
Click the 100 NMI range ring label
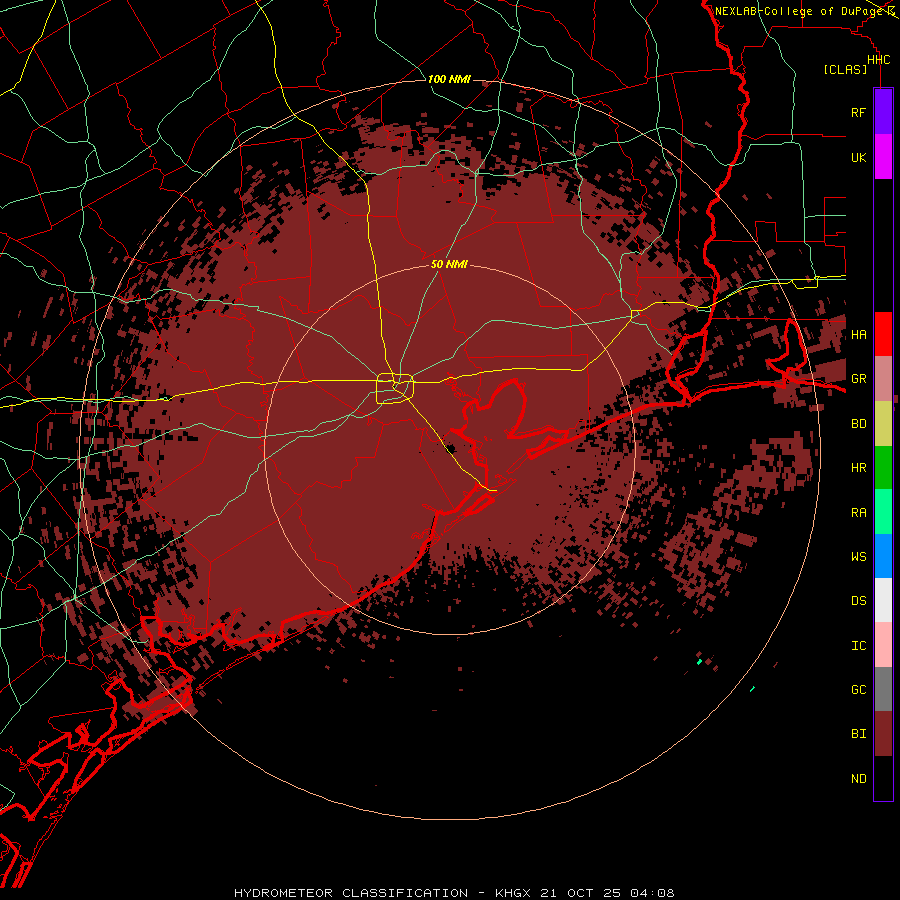click(x=449, y=79)
